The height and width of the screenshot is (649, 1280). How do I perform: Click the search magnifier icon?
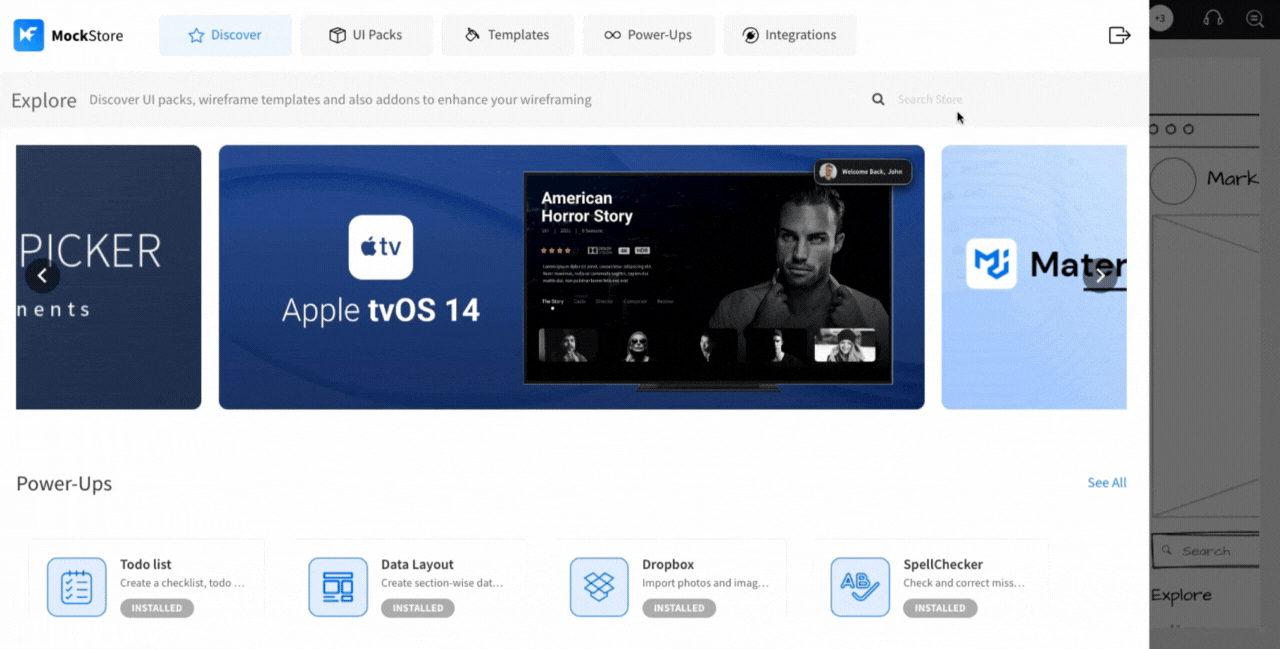878,99
